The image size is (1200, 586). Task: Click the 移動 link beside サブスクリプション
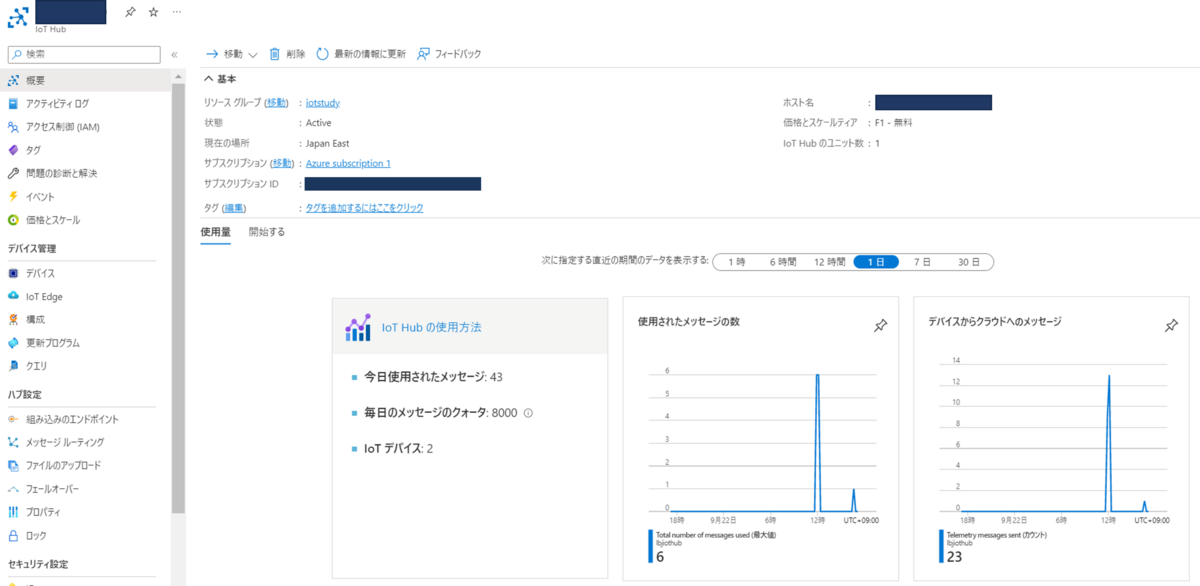tap(284, 163)
